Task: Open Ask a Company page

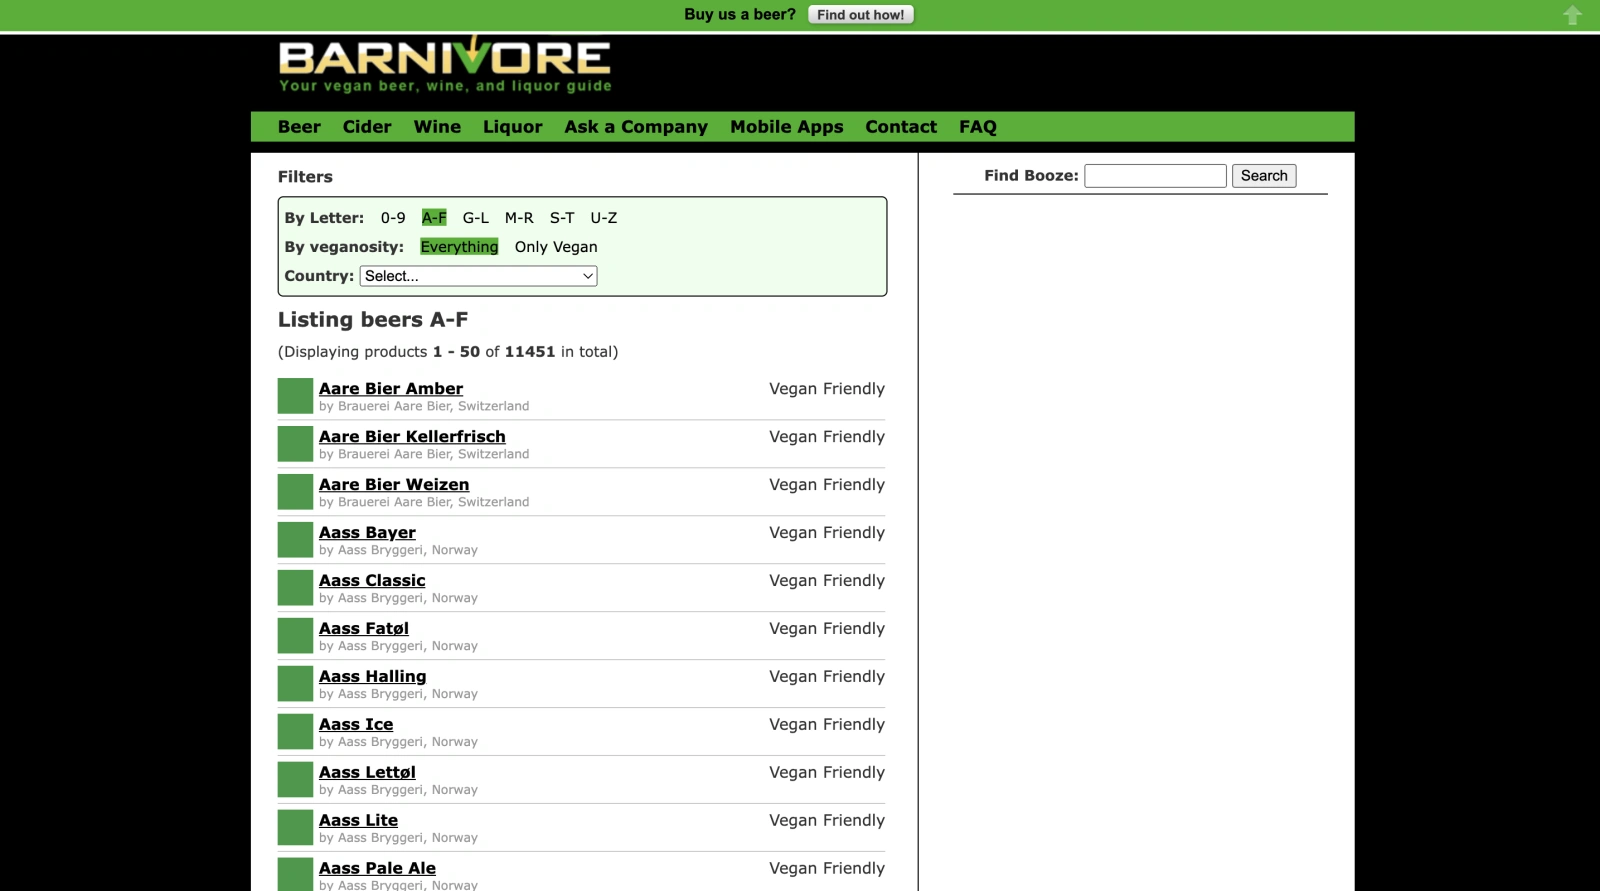Action: click(x=636, y=127)
